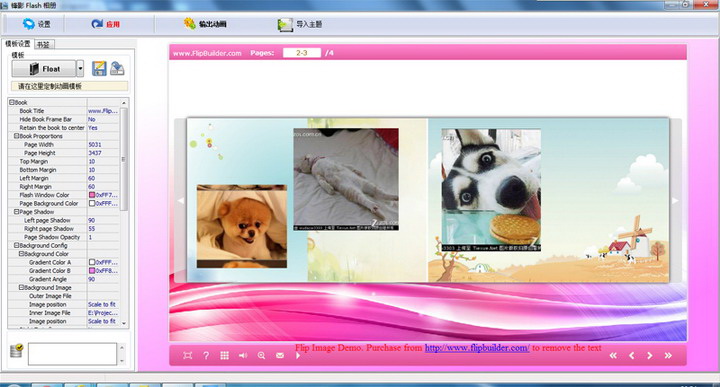
Task: Click the Pages number input field
Action: pos(302,53)
